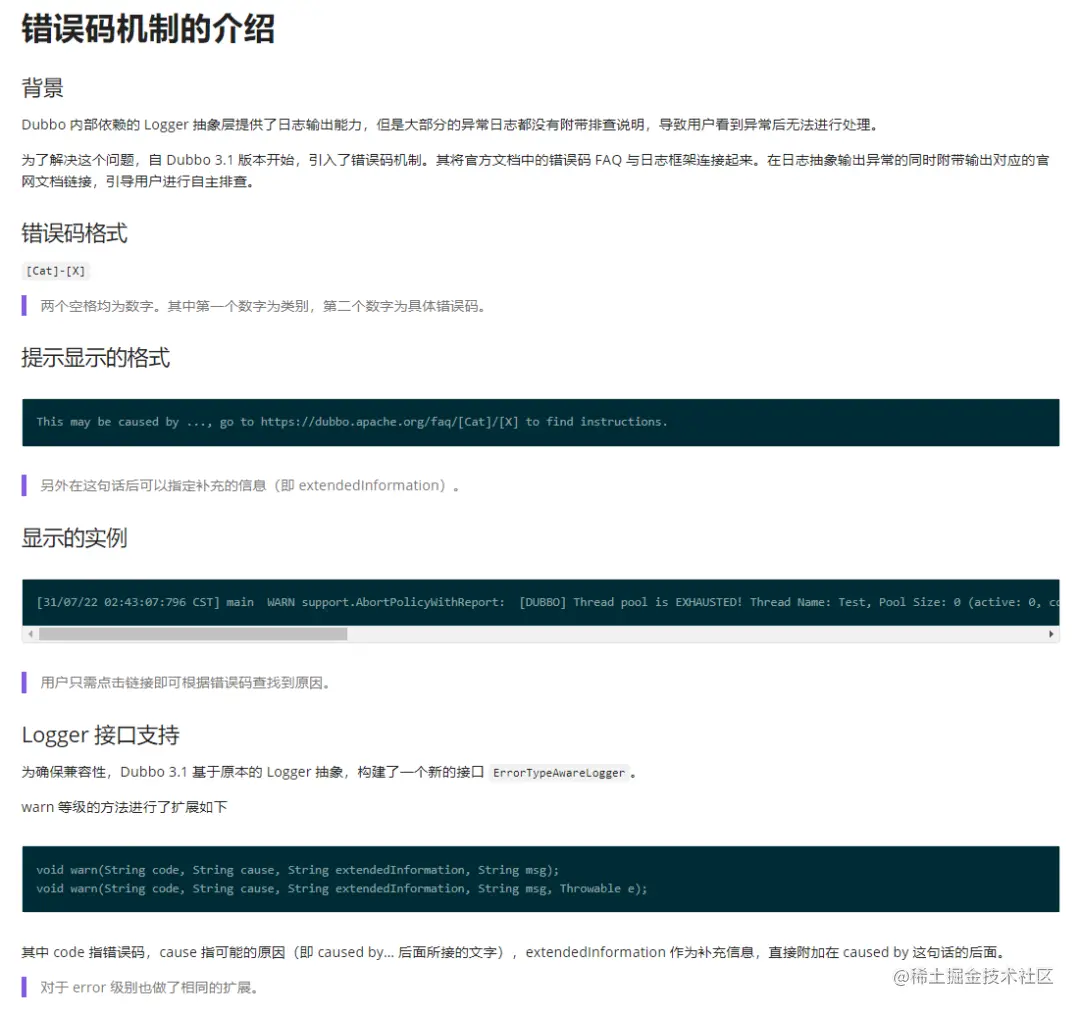
Task: Click the paragraph starting '为了解决这个问题'
Action: coord(536,171)
